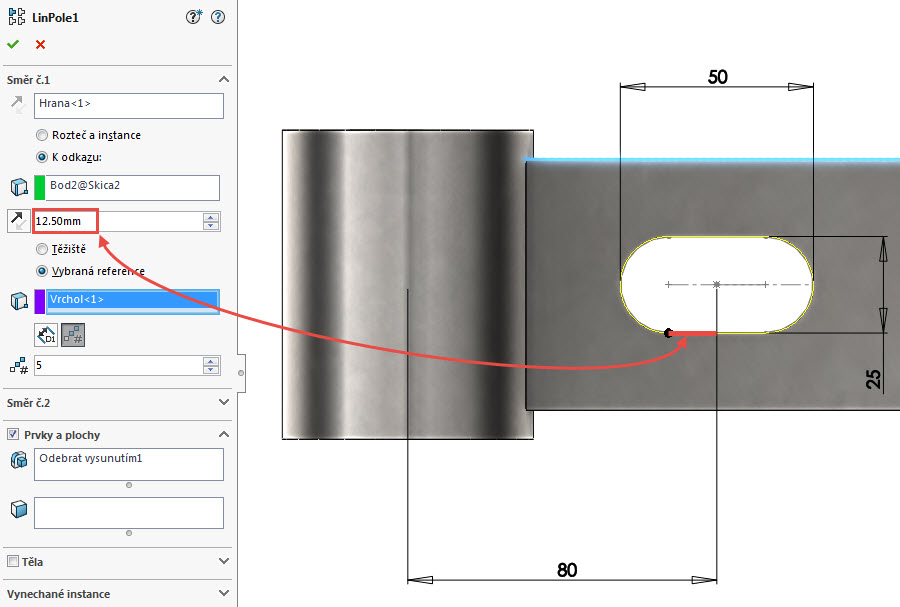Expand the Vynechané instance section
This screenshot has height=607, width=900.
tap(223, 594)
